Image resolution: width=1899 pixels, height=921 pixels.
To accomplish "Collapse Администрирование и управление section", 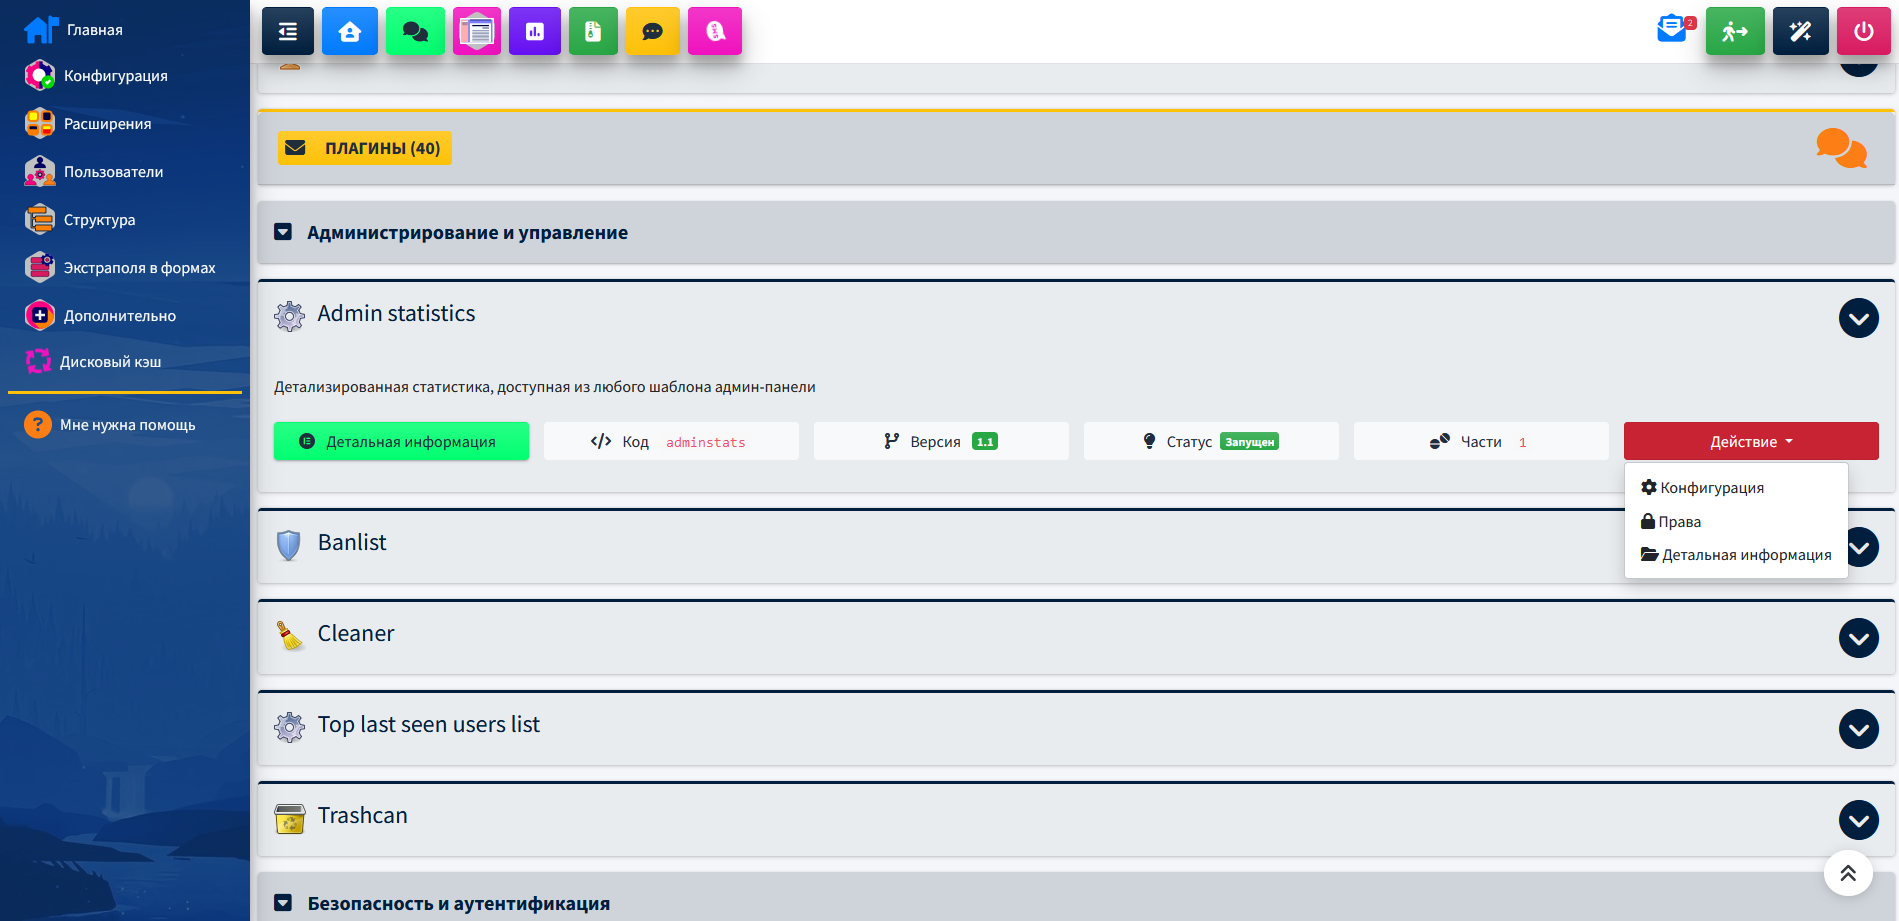I will [283, 232].
